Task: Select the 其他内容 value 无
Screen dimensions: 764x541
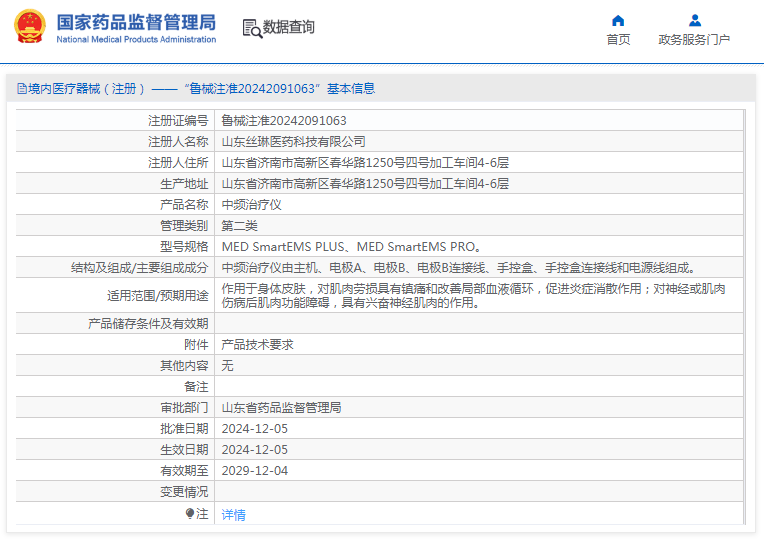Action: tap(227, 366)
